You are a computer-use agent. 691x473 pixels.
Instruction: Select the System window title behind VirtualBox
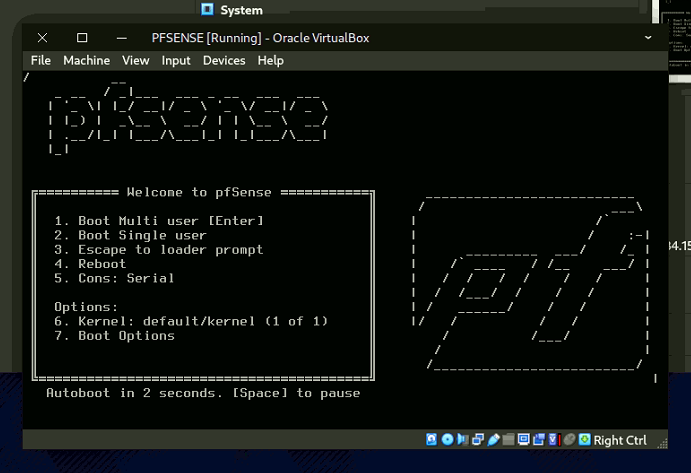coord(241,10)
